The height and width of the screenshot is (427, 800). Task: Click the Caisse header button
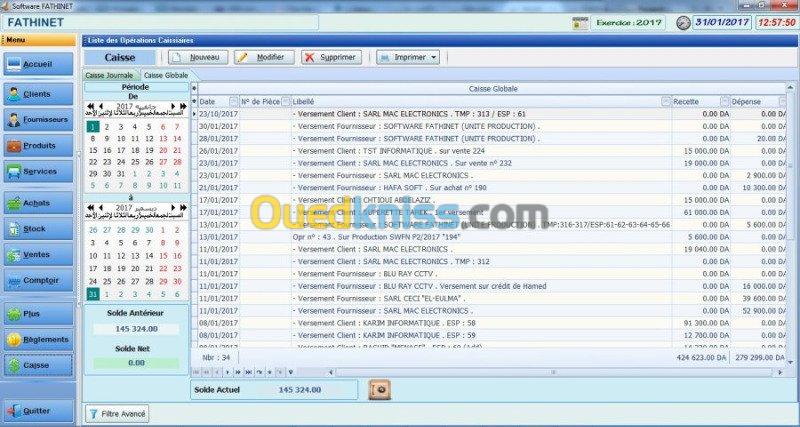pyautogui.click(x=120, y=58)
